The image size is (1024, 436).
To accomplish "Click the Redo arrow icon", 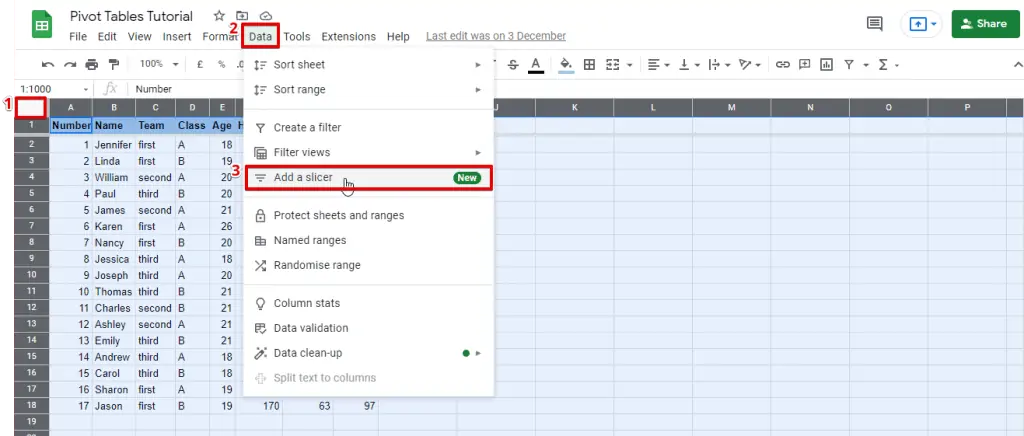I will pos(69,65).
